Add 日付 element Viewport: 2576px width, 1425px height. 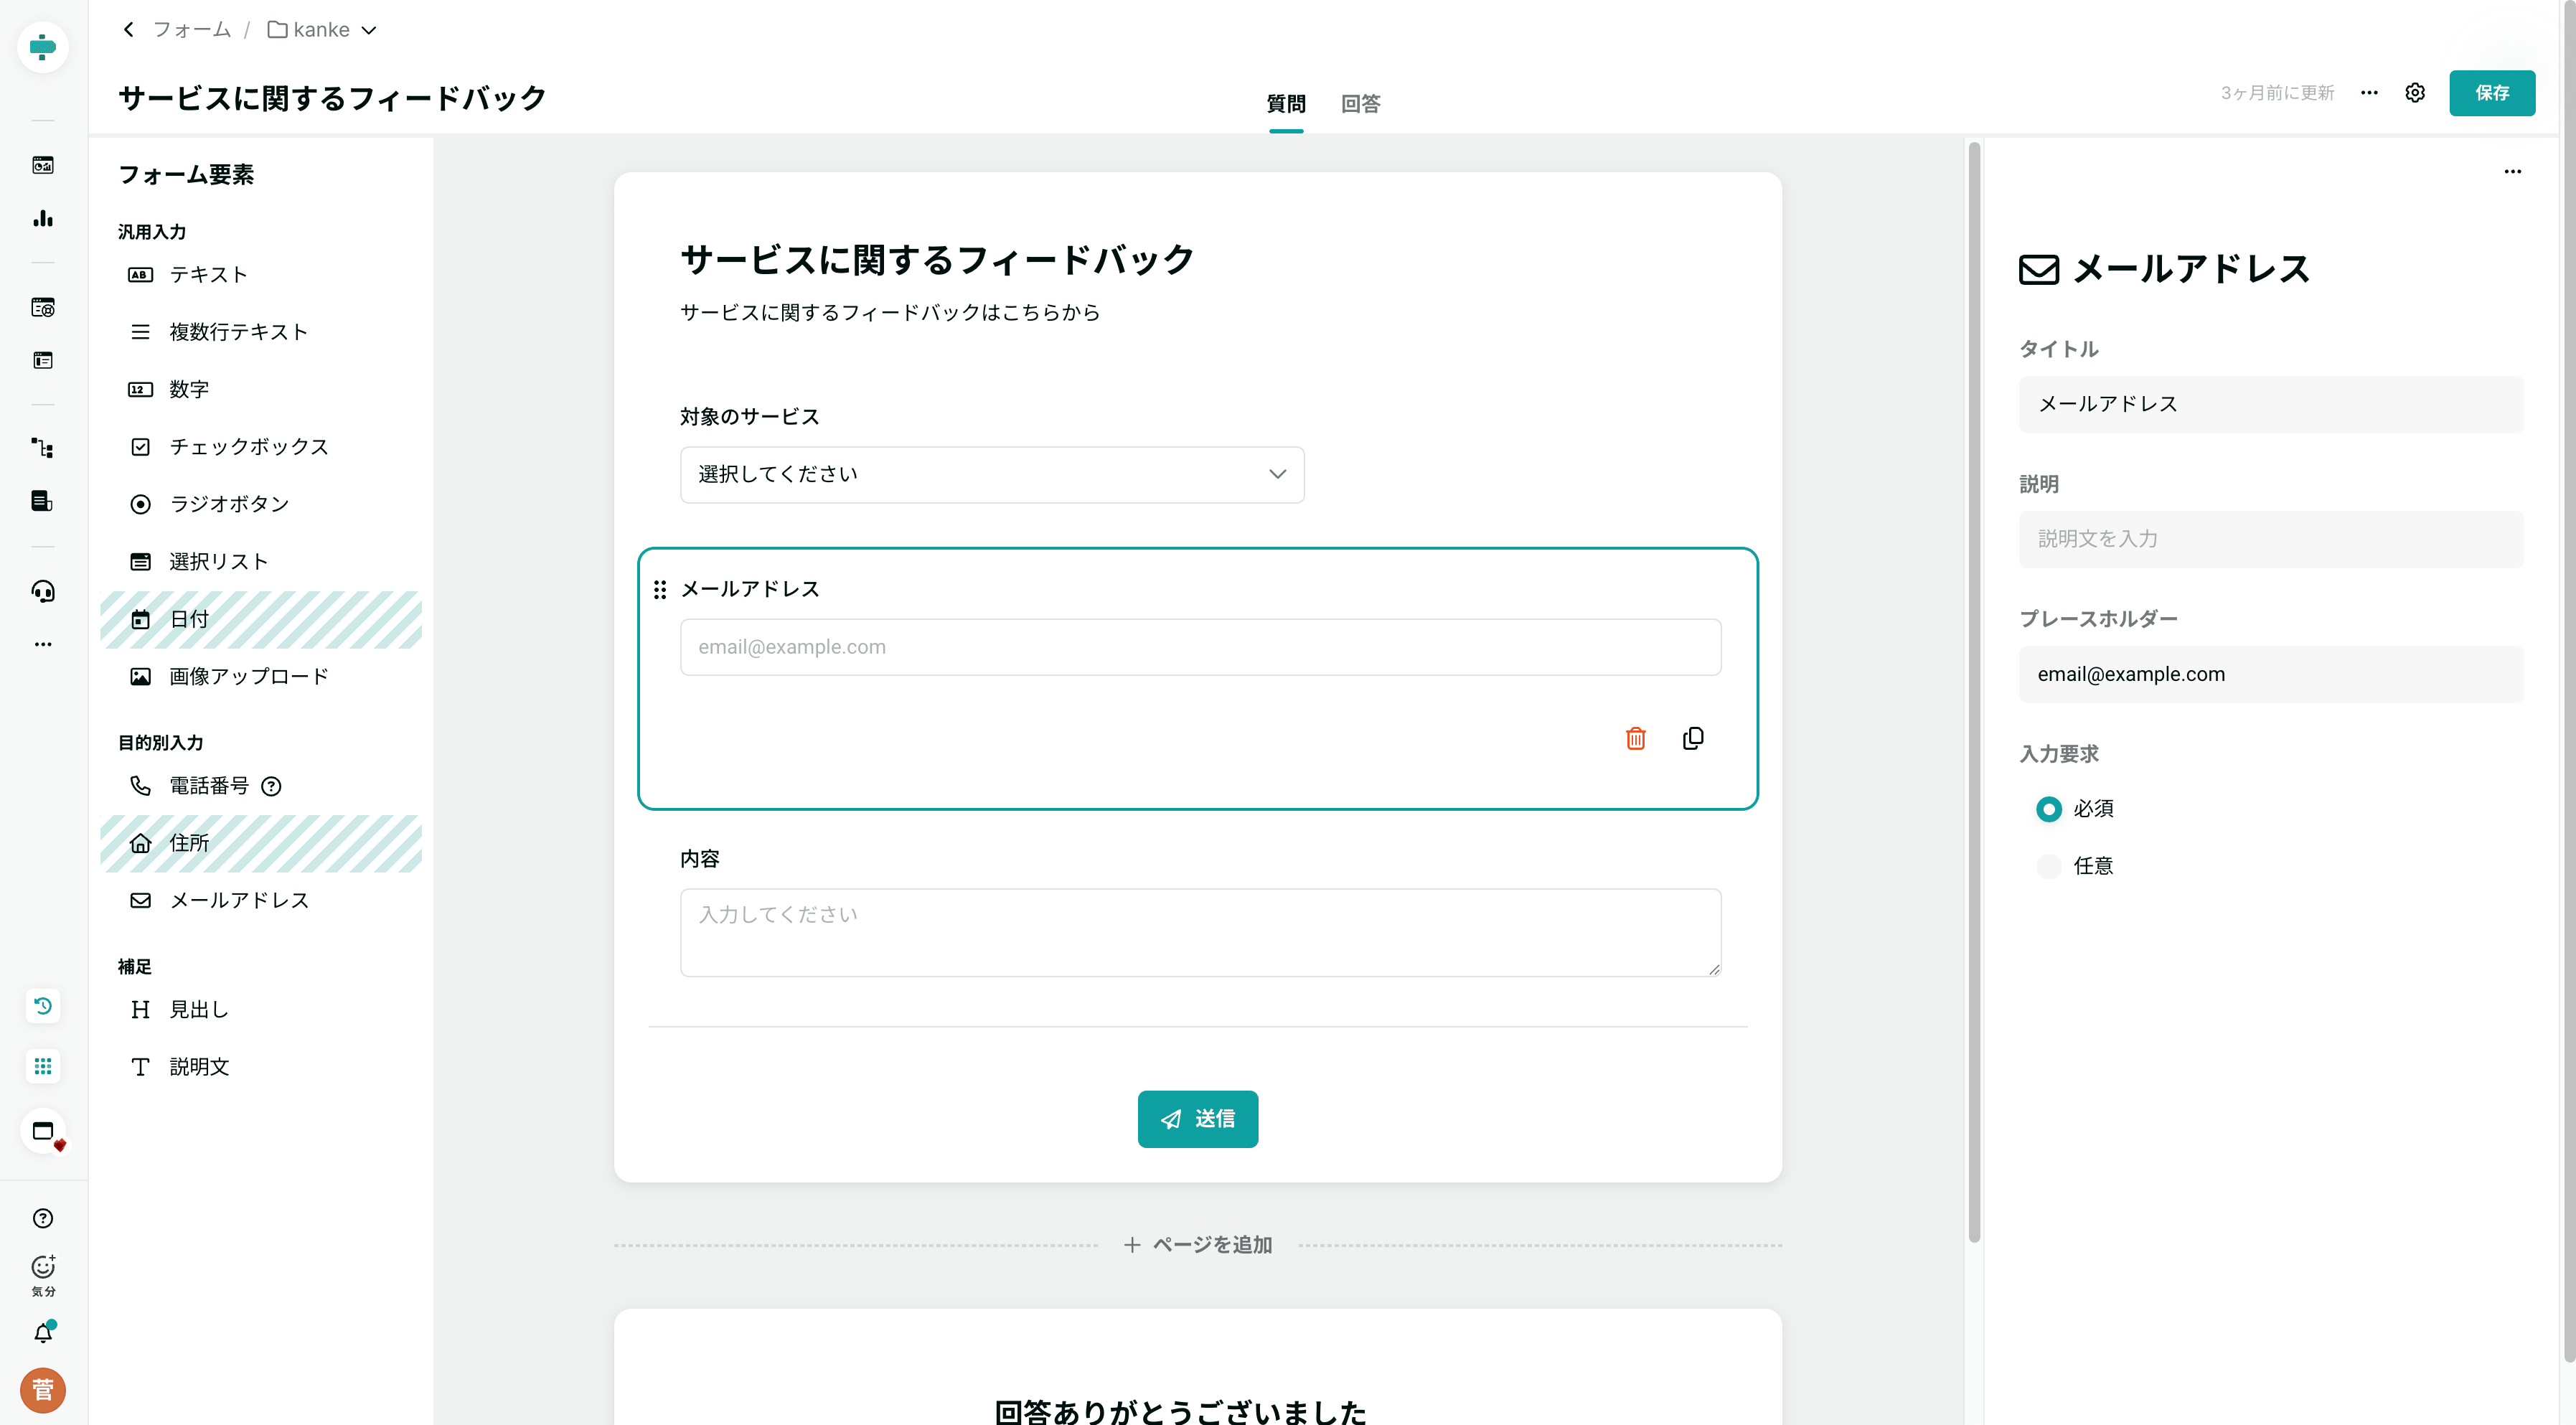(x=261, y=619)
